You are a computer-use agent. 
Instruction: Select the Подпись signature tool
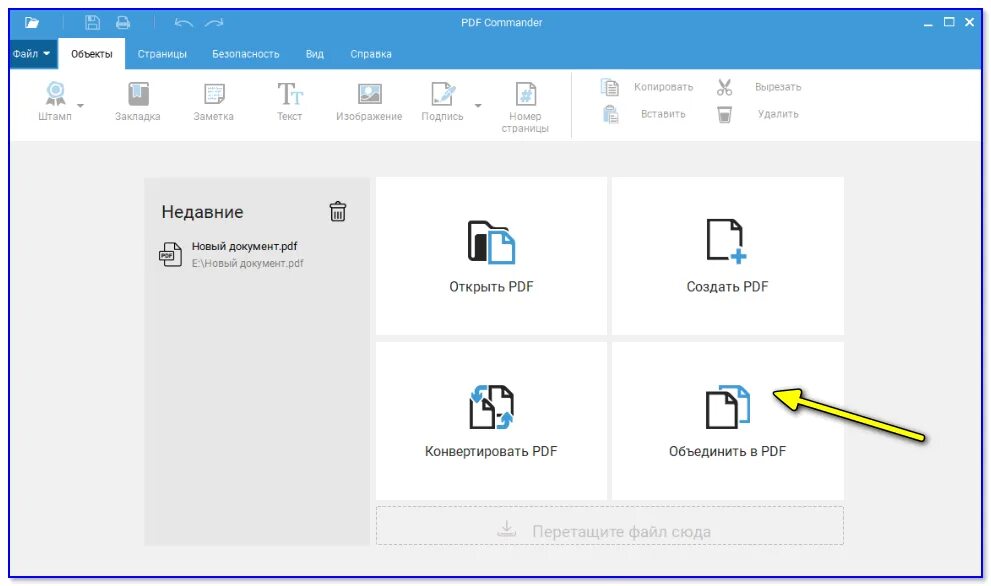tap(442, 101)
